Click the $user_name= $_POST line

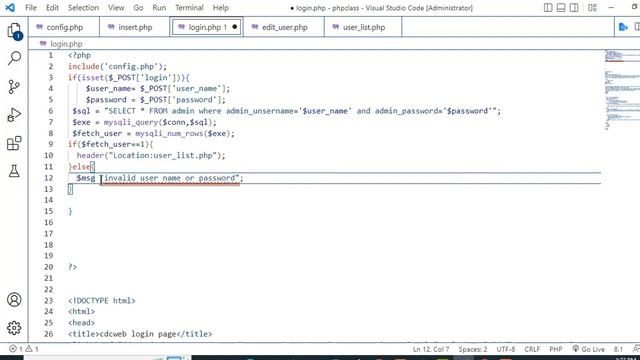158,89
